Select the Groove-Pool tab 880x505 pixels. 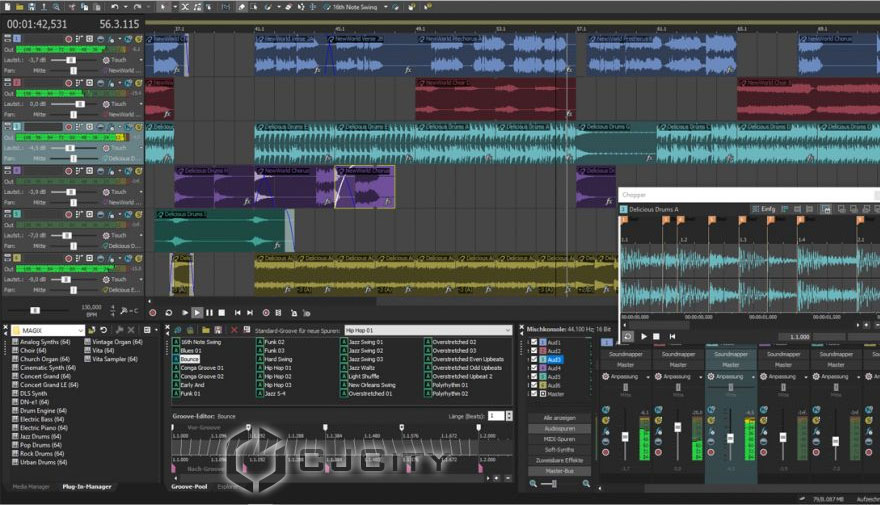(x=189, y=487)
